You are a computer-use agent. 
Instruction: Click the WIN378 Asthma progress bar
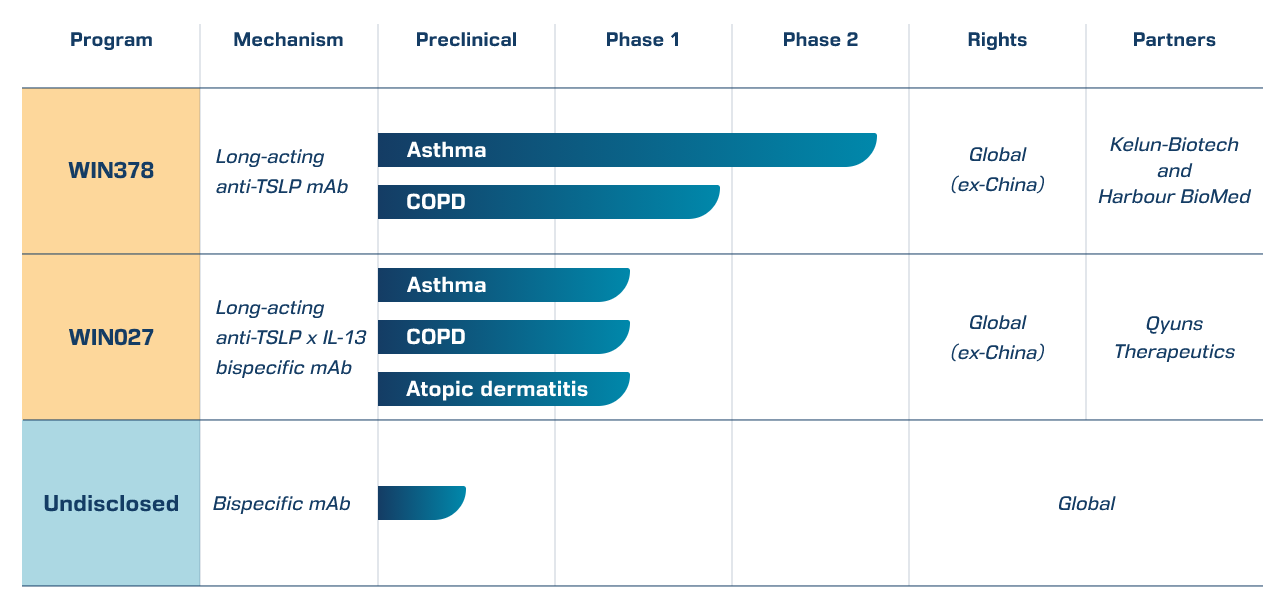(626, 150)
